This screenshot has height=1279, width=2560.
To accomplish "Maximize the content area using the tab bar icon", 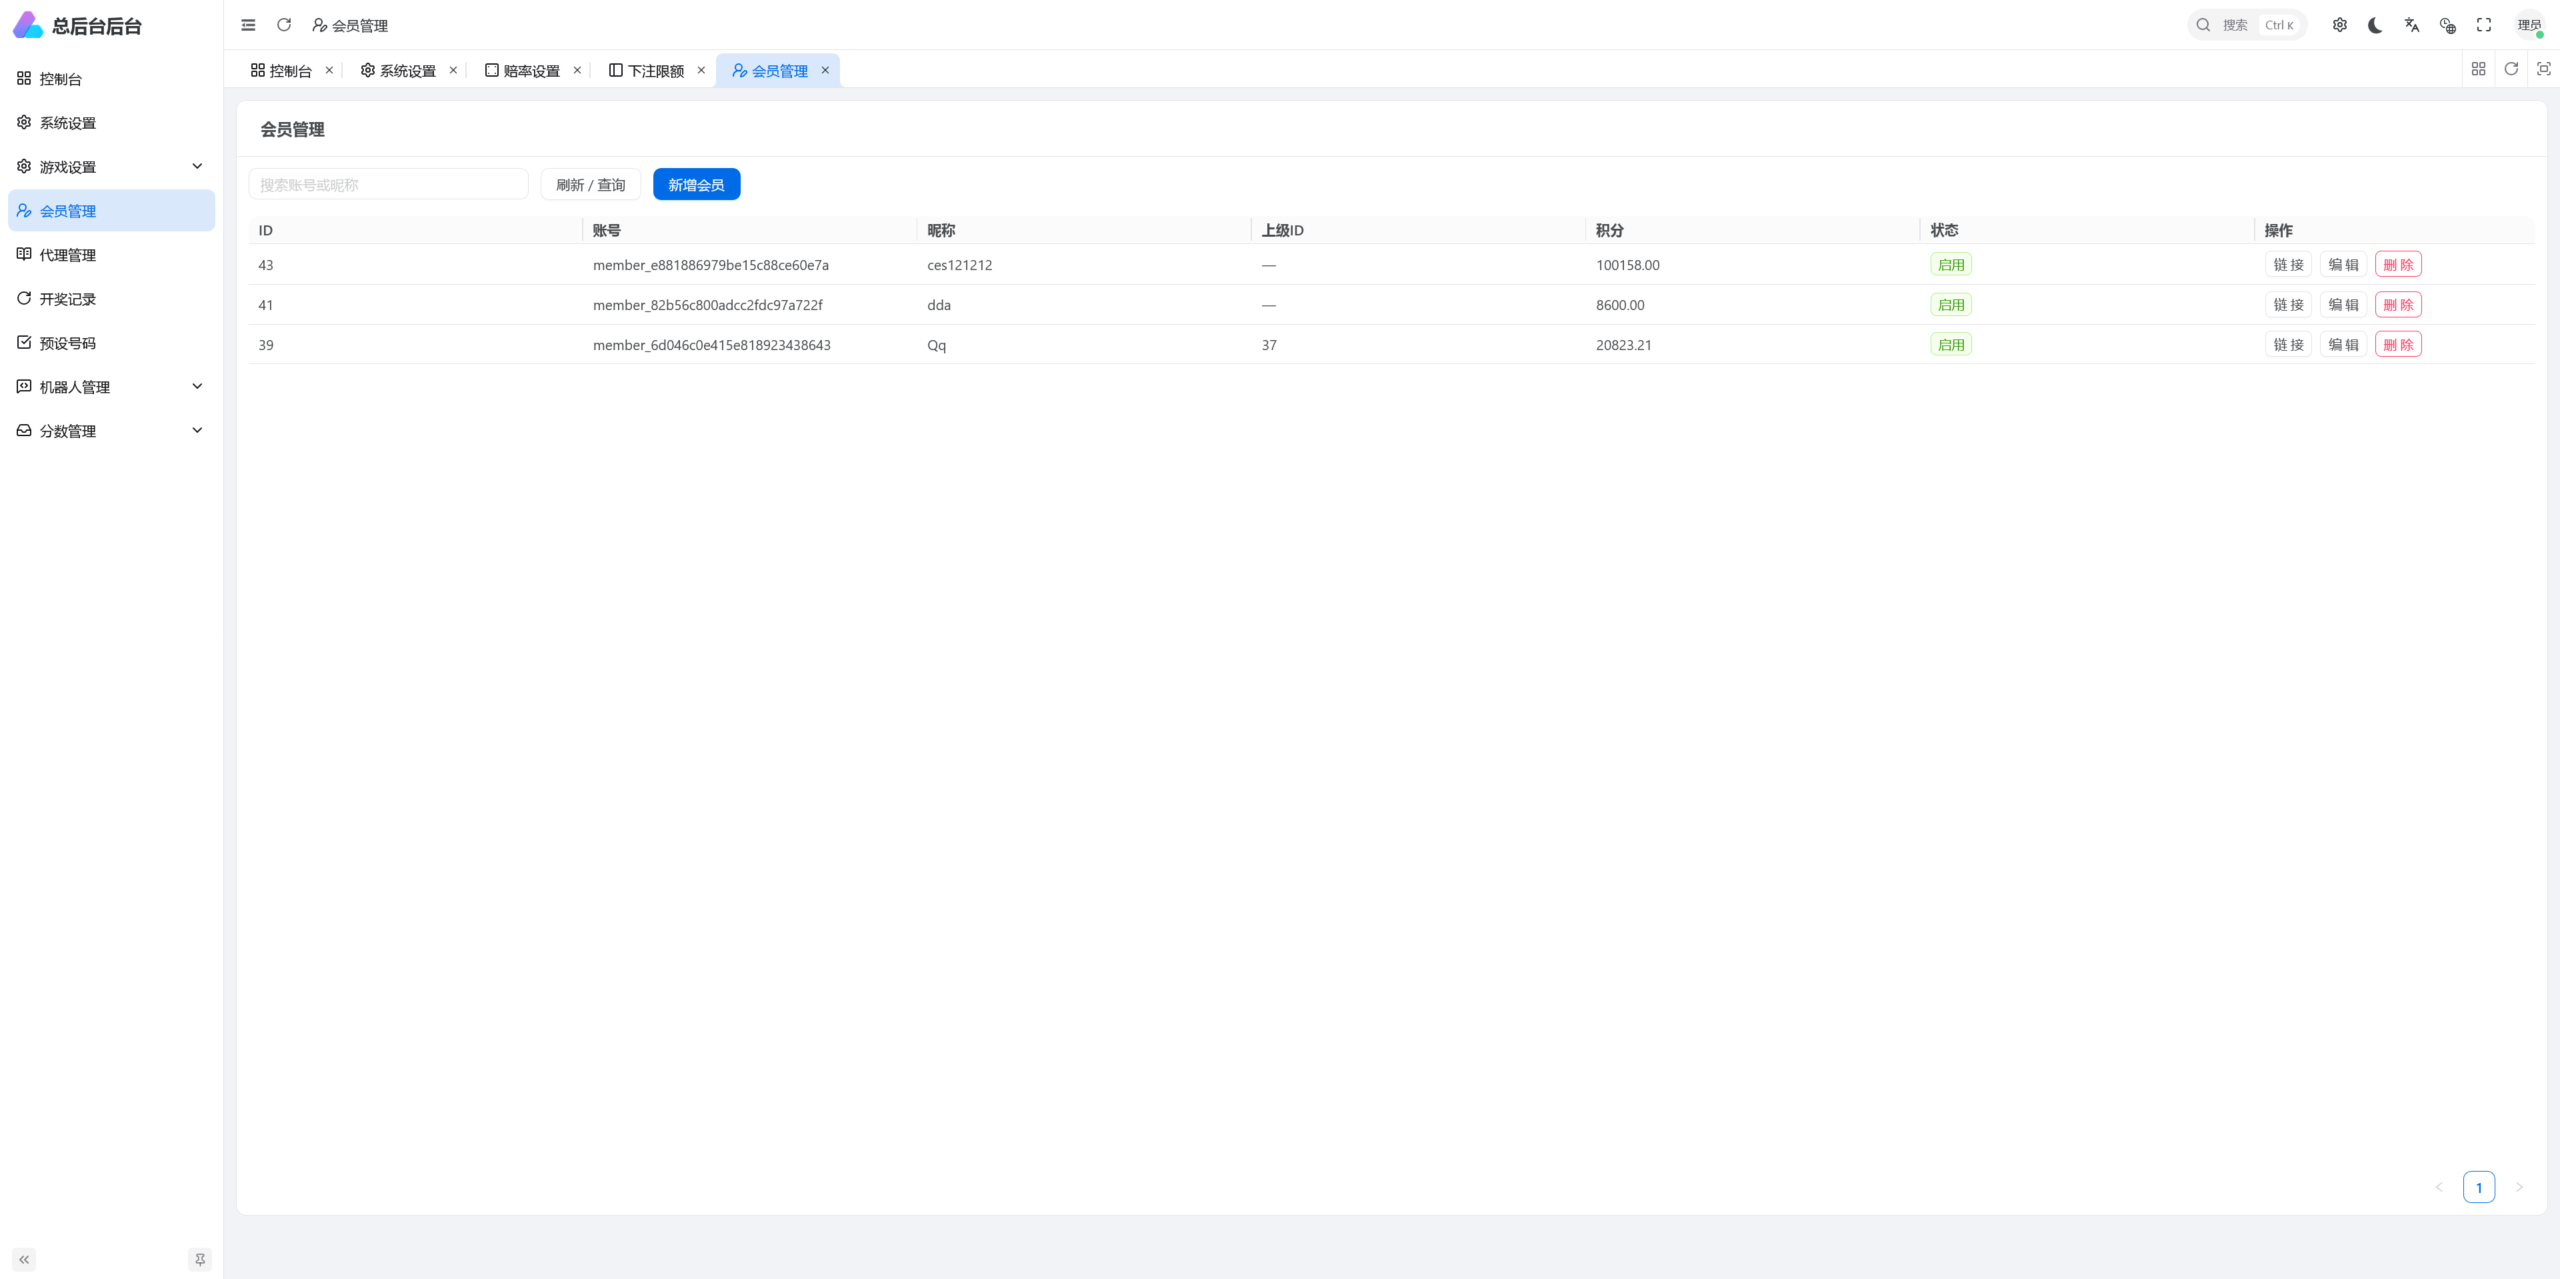I will coord(2544,69).
